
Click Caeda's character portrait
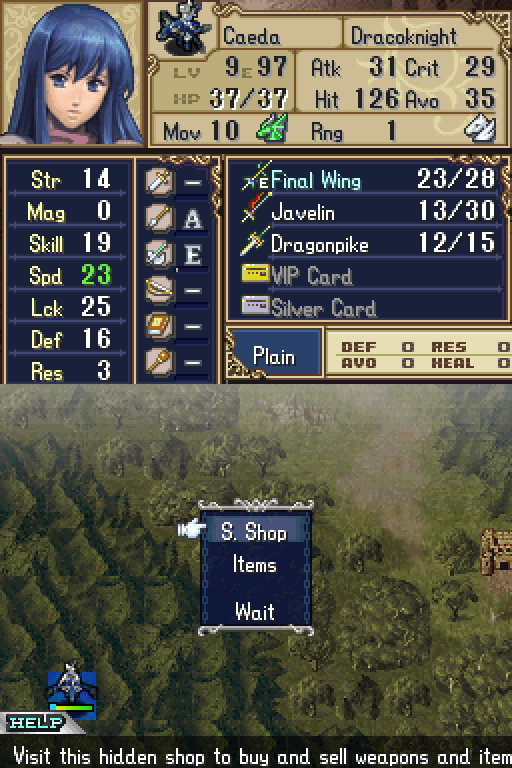(x=73, y=73)
